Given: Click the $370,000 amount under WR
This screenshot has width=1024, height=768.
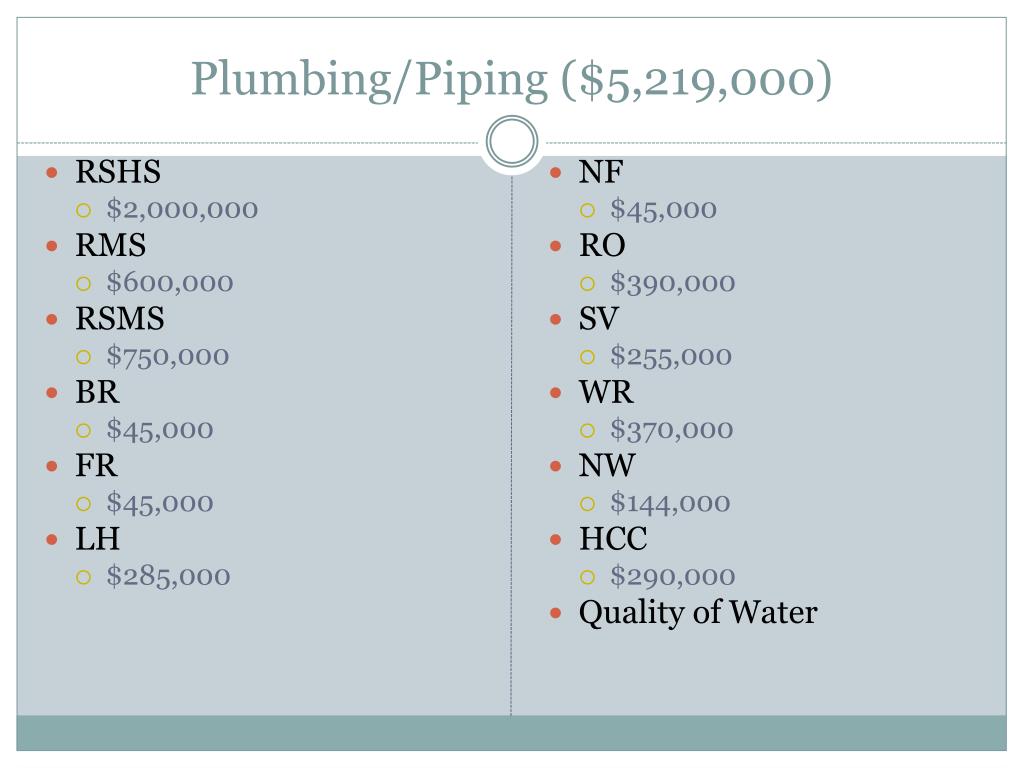Looking at the screenshot, I should tap(672, 430).
